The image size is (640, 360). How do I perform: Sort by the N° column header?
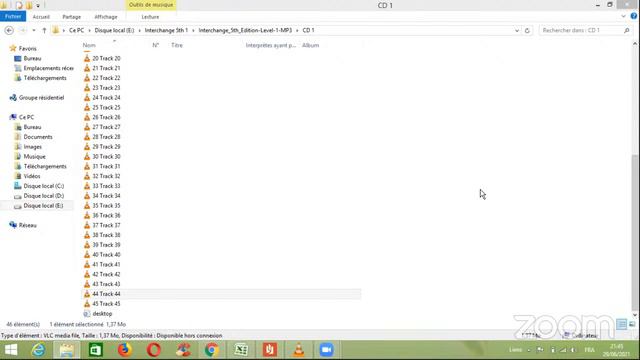click(156, 45)
